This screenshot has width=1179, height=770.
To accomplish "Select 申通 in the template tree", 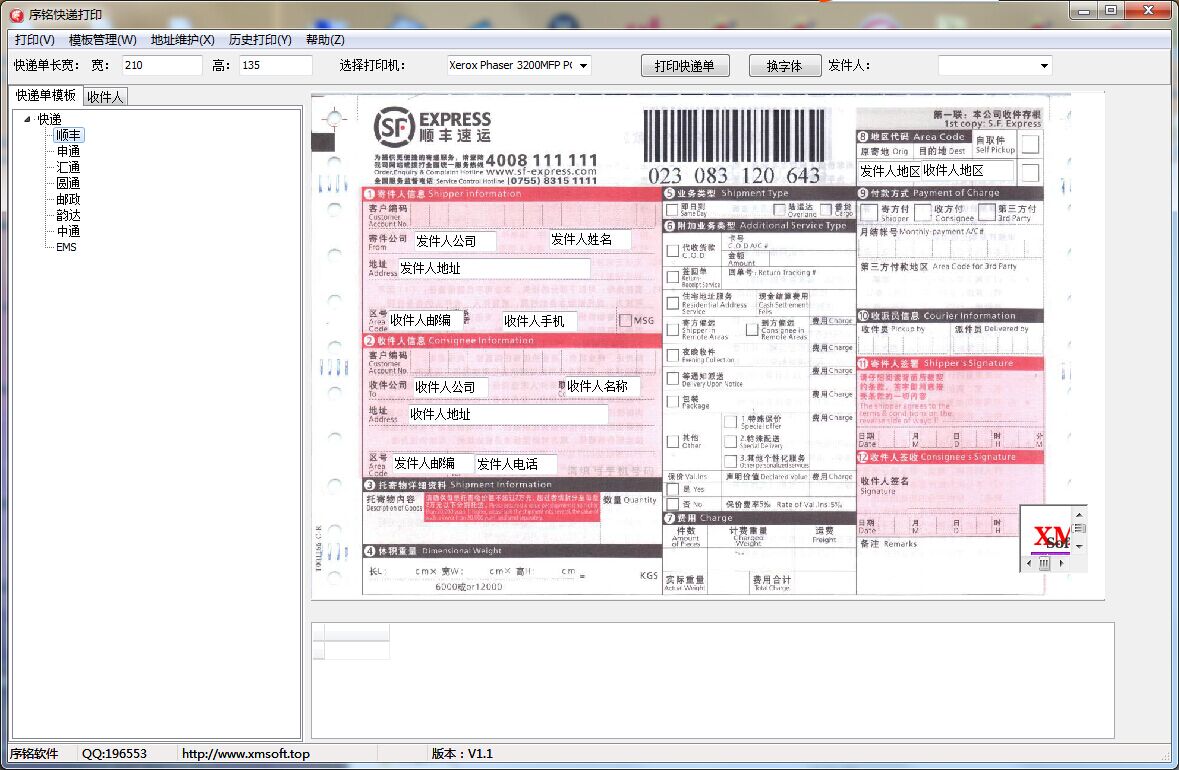I will tap(68, 151).
